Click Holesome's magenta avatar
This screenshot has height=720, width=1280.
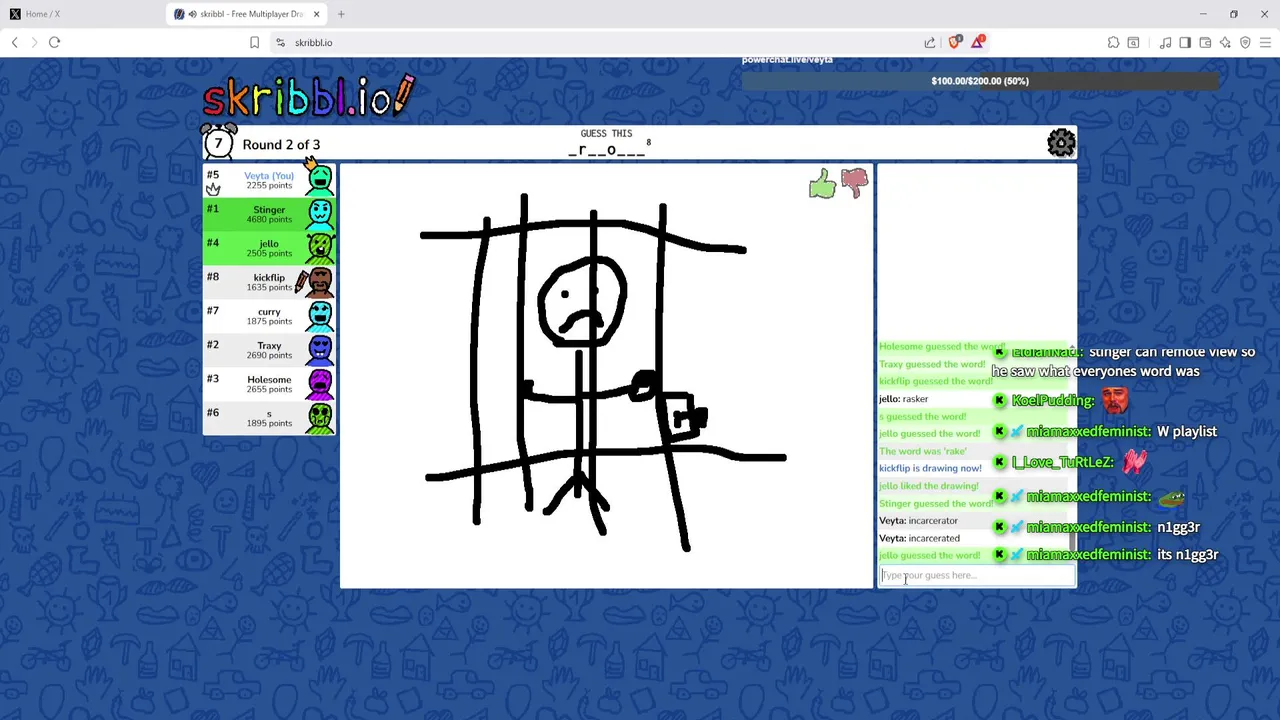click(320, 383)
